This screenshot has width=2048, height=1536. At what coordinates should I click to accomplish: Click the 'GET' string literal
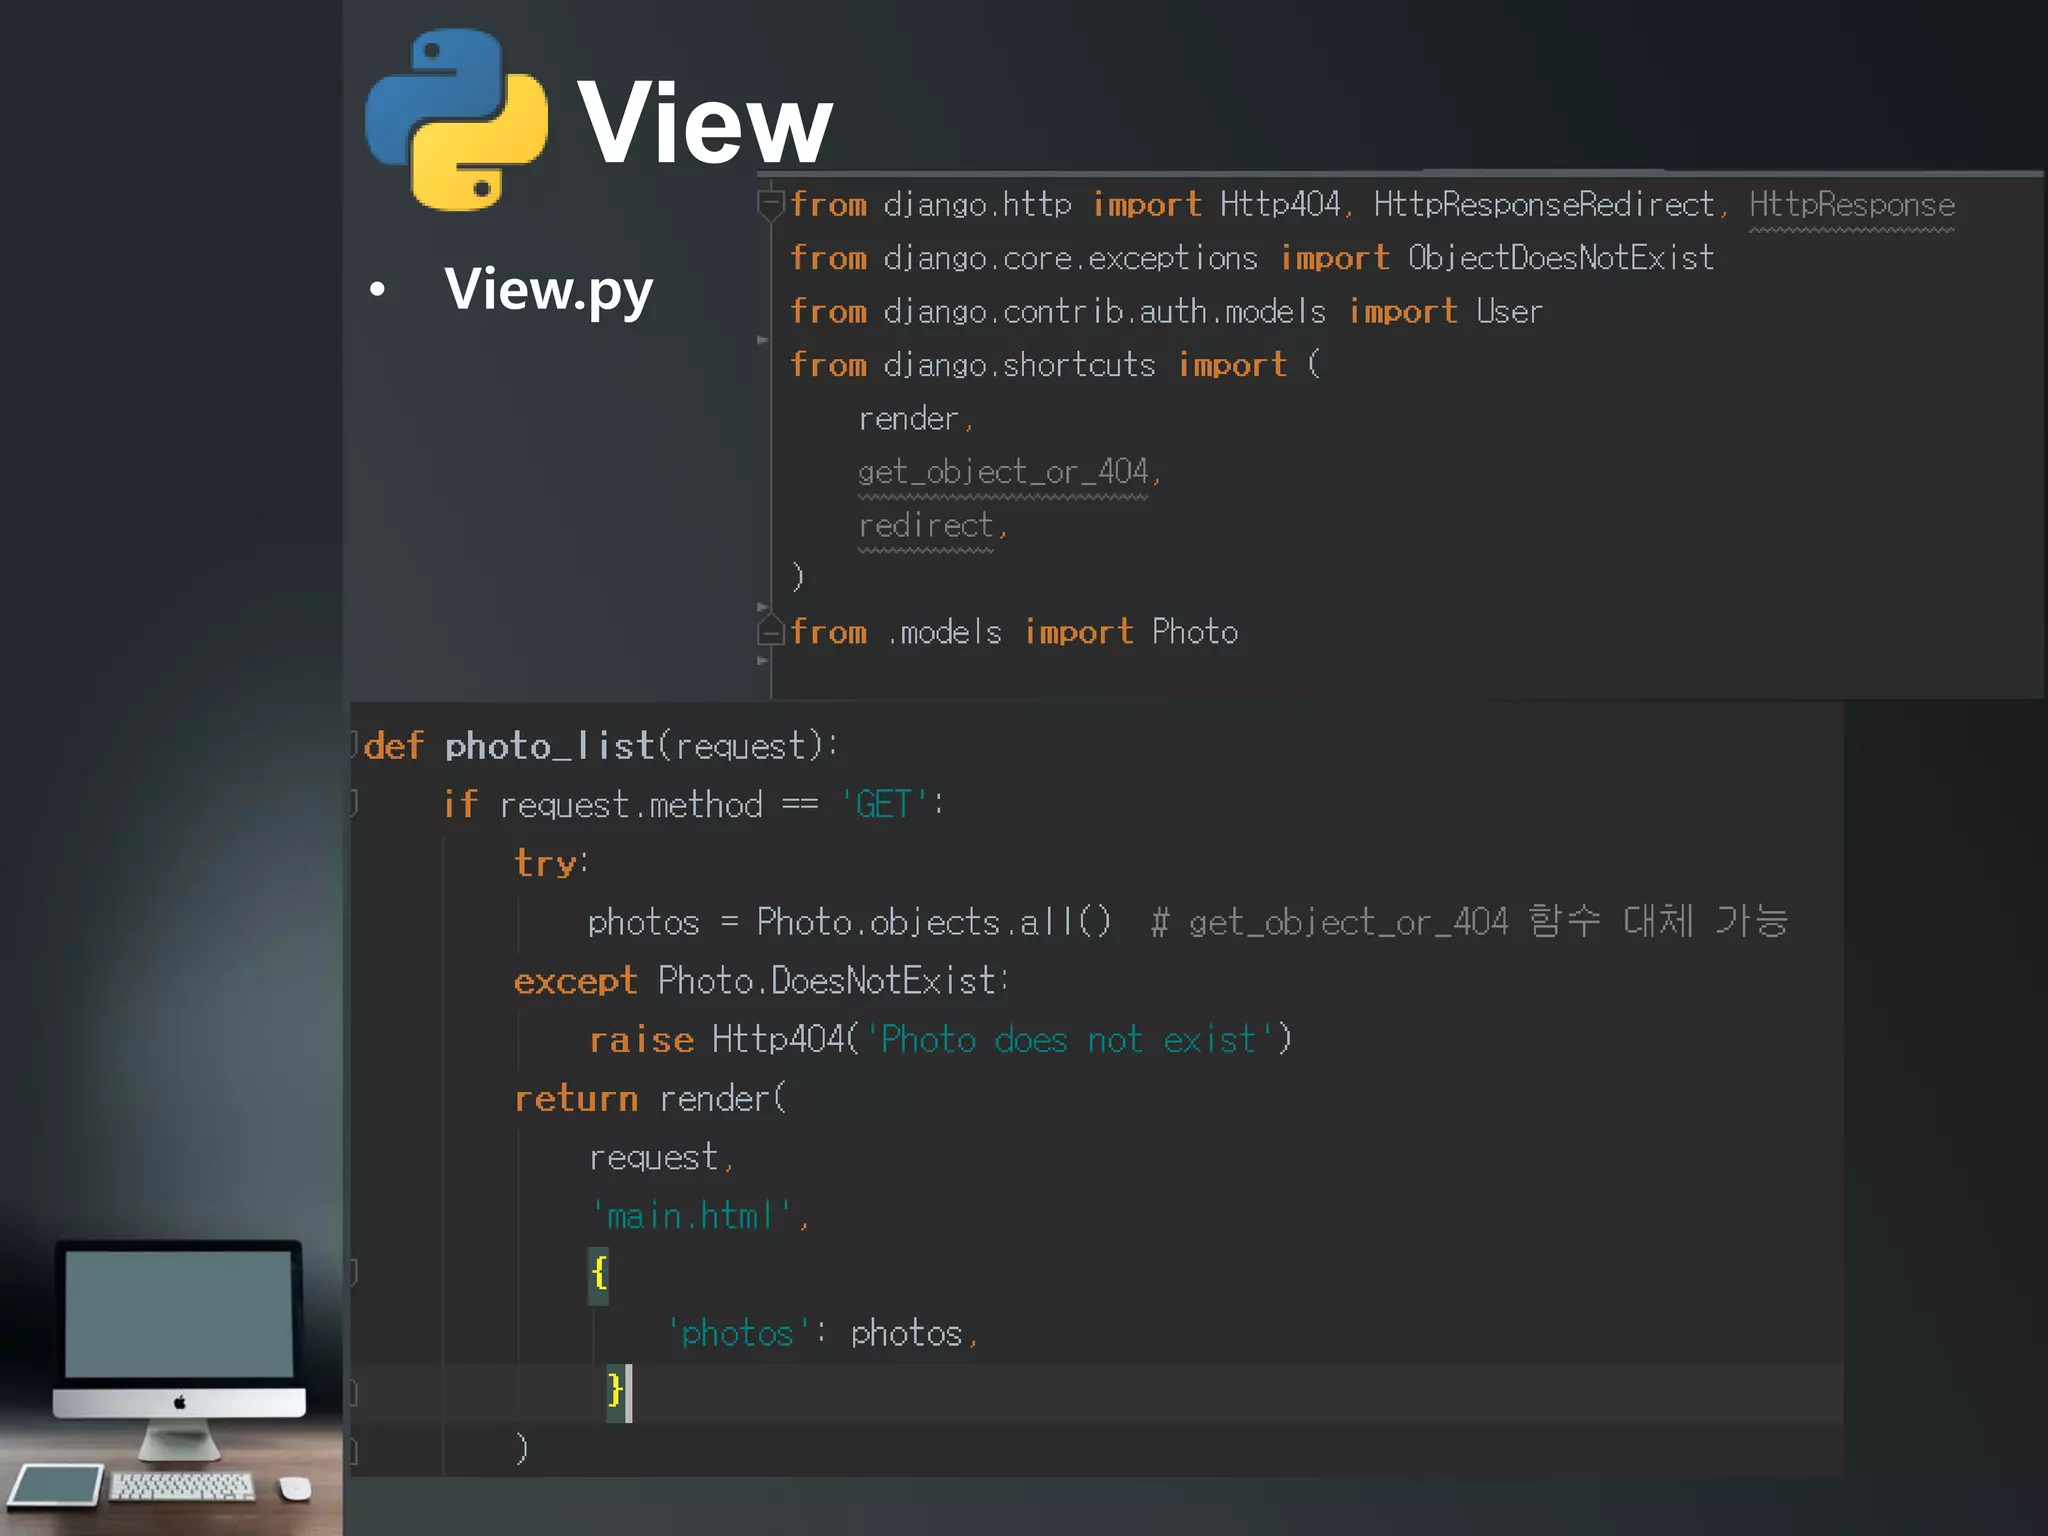click(885, 804)
